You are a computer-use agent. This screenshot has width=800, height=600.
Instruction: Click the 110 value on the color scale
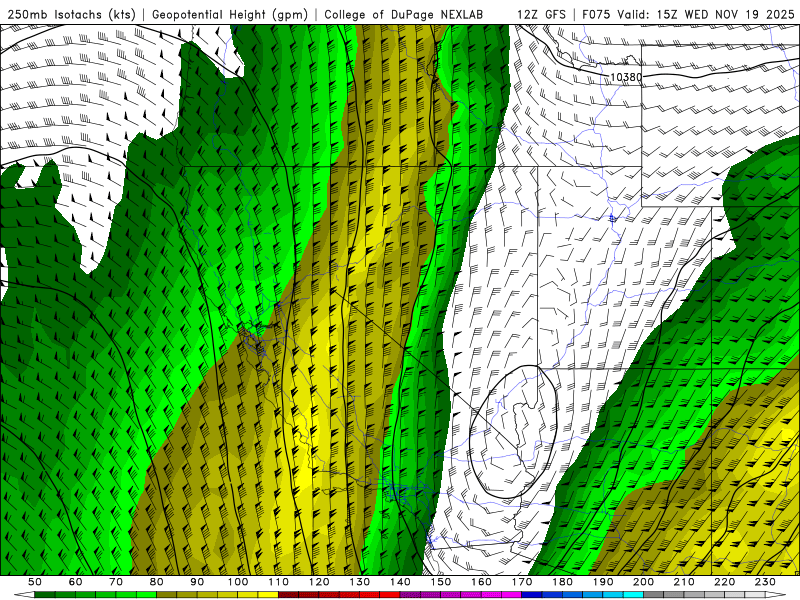pyautogui.click(x=279, y=582)
